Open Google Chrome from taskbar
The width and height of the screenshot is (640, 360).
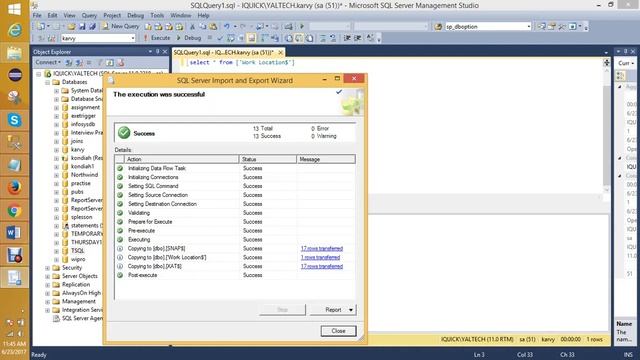(x=14, y=211)
